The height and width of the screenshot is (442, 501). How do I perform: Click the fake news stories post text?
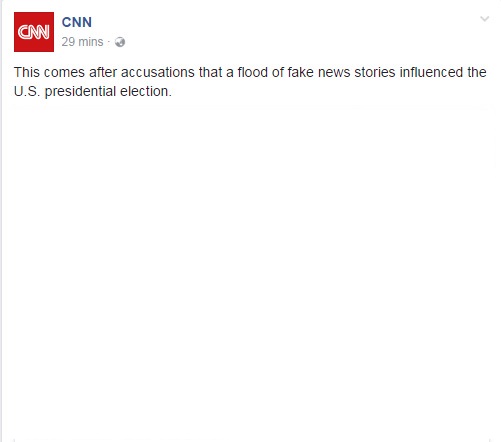coord(250,82)
